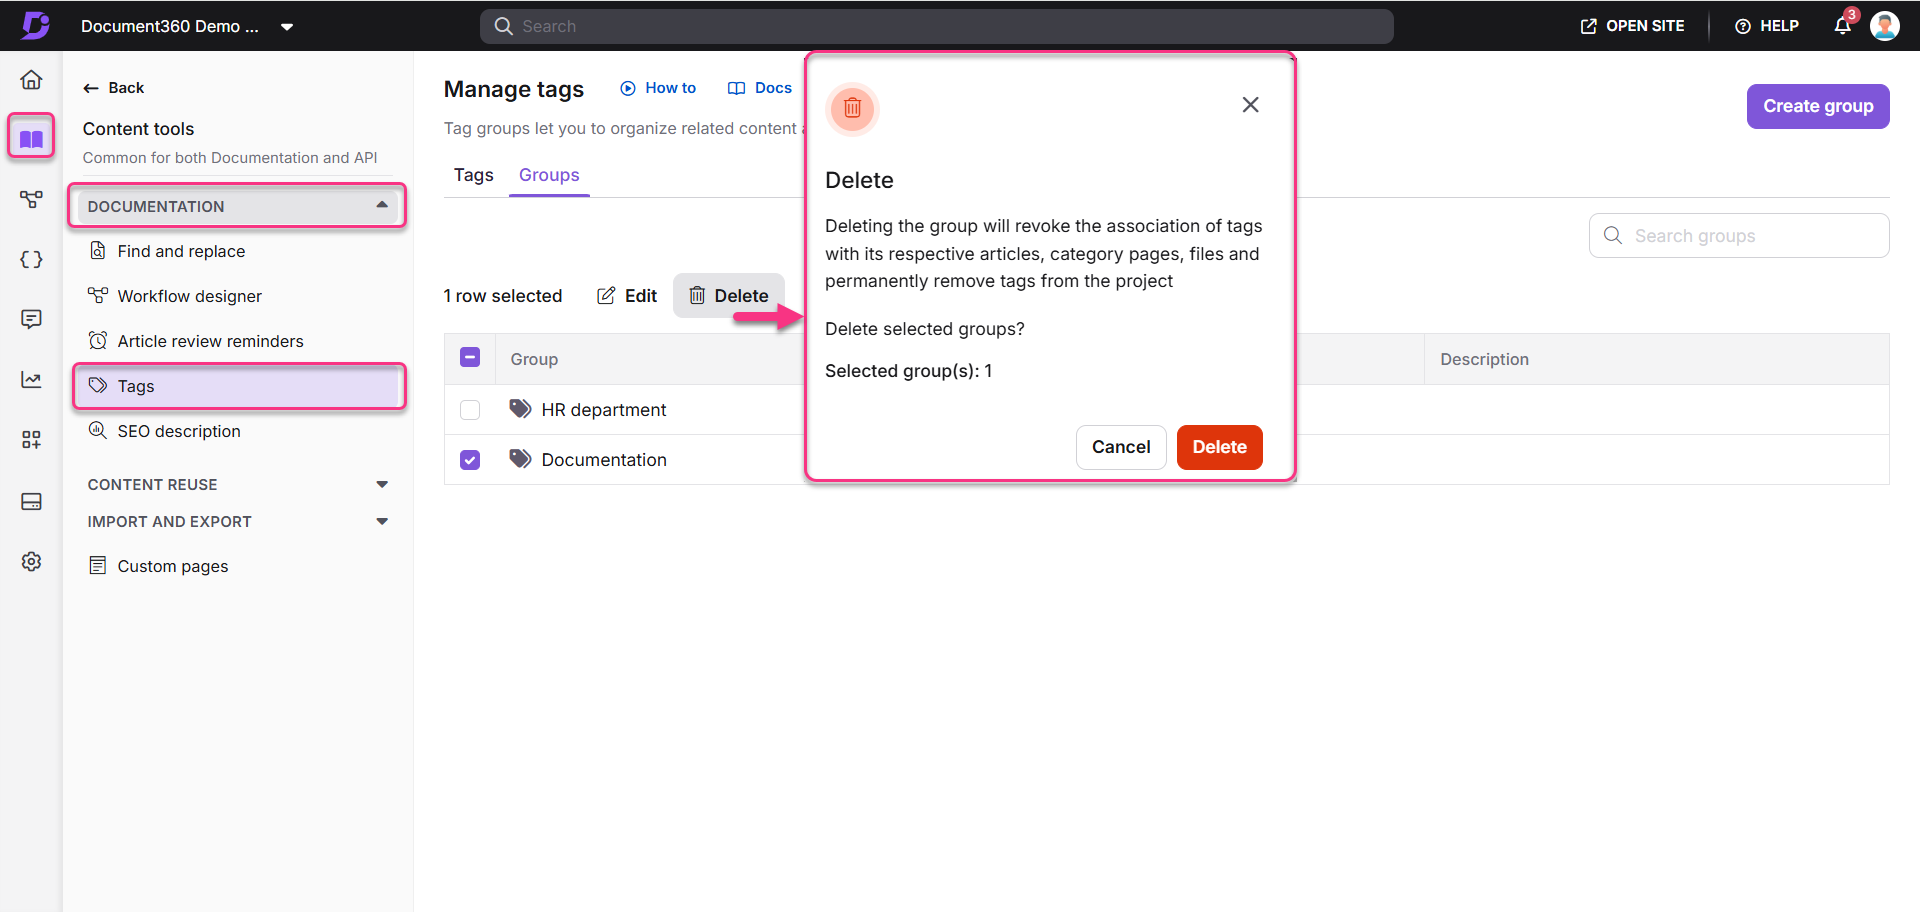Cancel the delete dialog
Image resolution: width=1920 pixels, height=912 pixels.
coord(1120,447)
